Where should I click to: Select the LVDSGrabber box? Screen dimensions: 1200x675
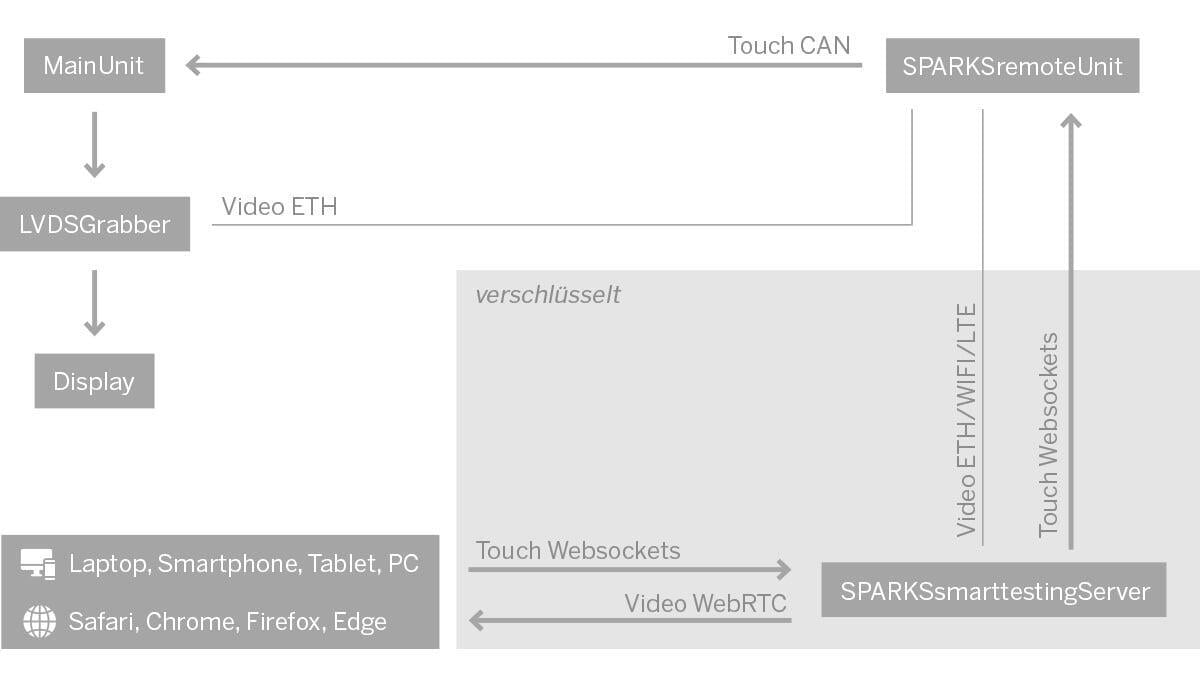coord(95,224)
